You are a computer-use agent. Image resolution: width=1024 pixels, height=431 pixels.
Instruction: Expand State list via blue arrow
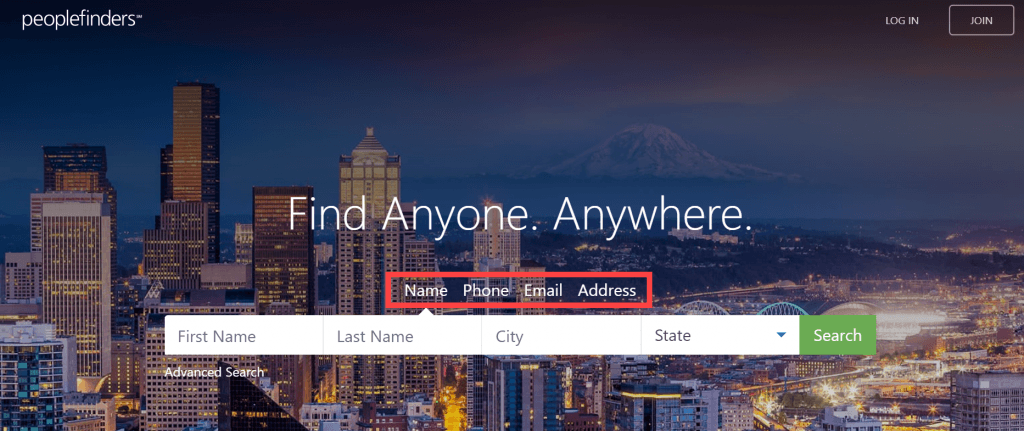(x=781, y=336)
